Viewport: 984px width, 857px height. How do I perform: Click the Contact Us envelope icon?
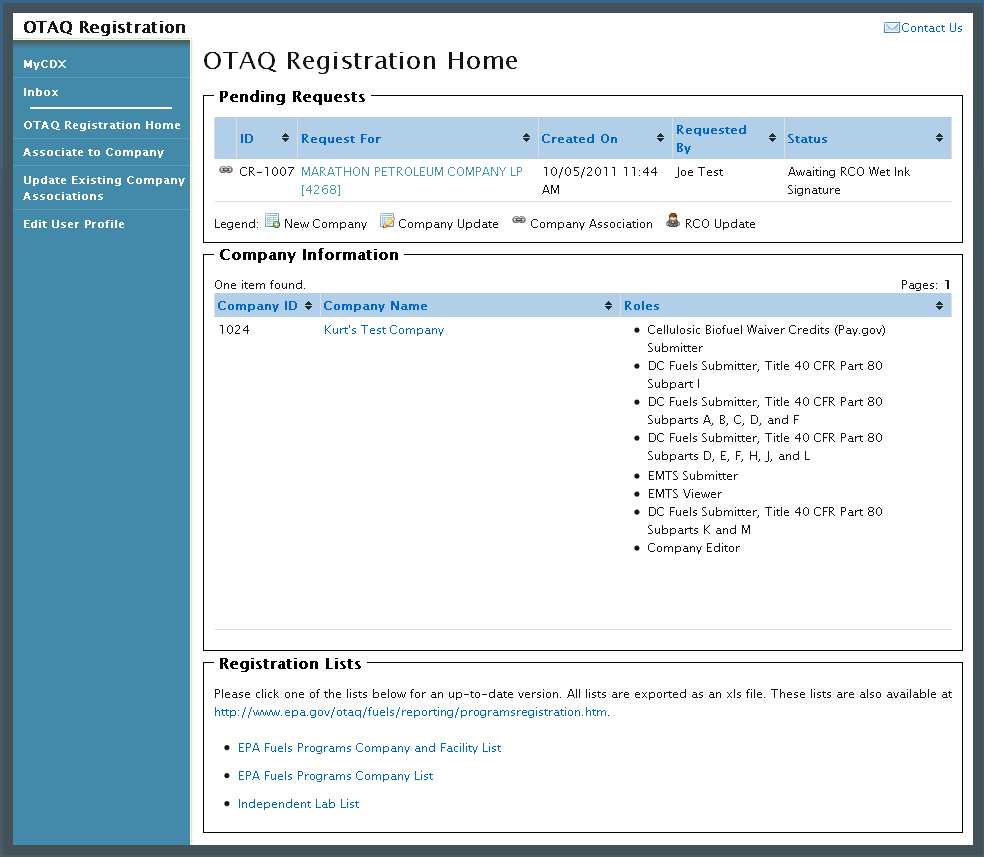(891, 28)
